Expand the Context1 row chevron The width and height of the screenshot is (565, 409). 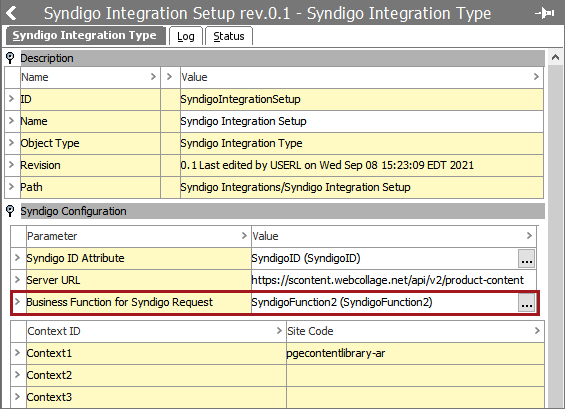click(x=17, y=352)
